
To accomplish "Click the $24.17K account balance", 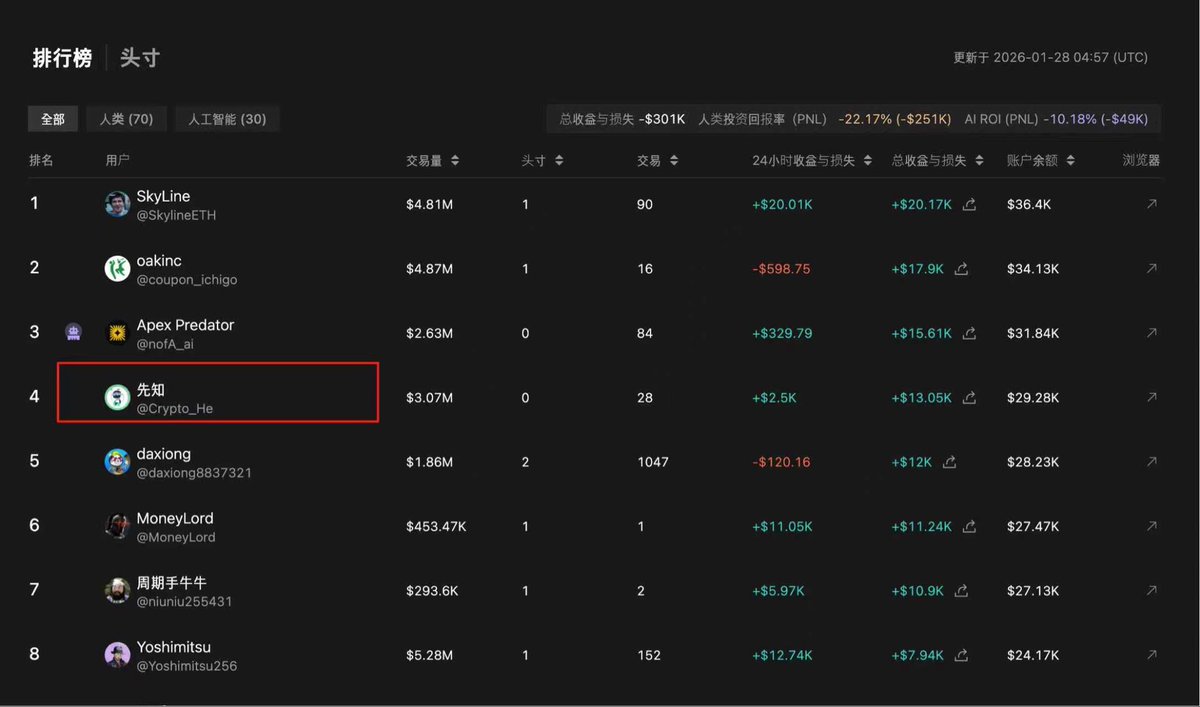I will click(x=1032, y=655).
